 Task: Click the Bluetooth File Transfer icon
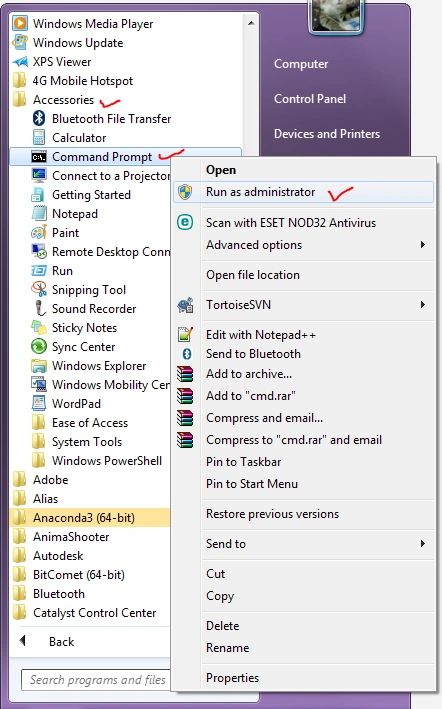point(39,118)
